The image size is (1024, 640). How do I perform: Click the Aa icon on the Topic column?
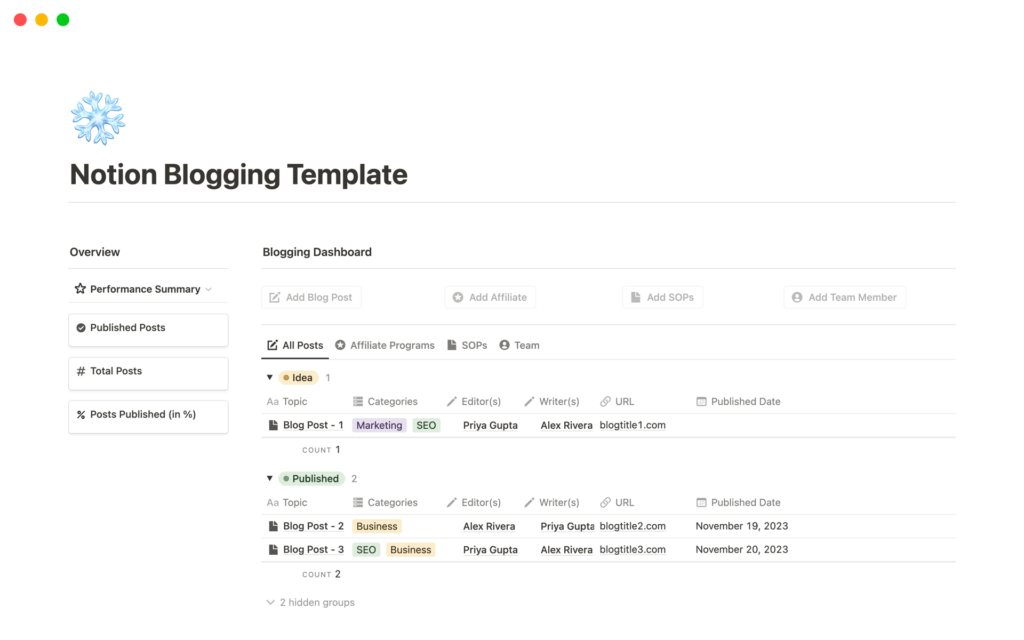point(272,401)
